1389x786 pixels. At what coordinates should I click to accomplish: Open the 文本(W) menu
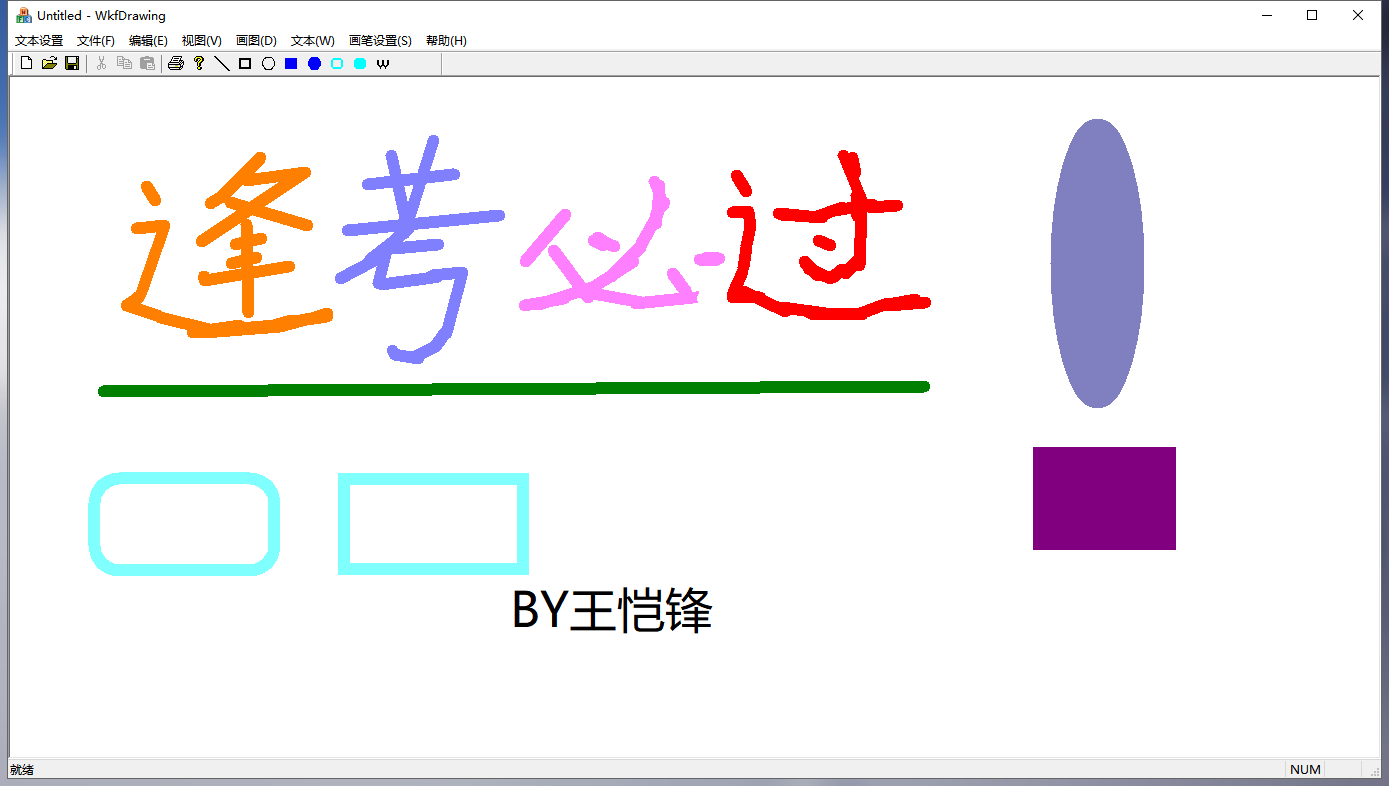pos(313,41)
